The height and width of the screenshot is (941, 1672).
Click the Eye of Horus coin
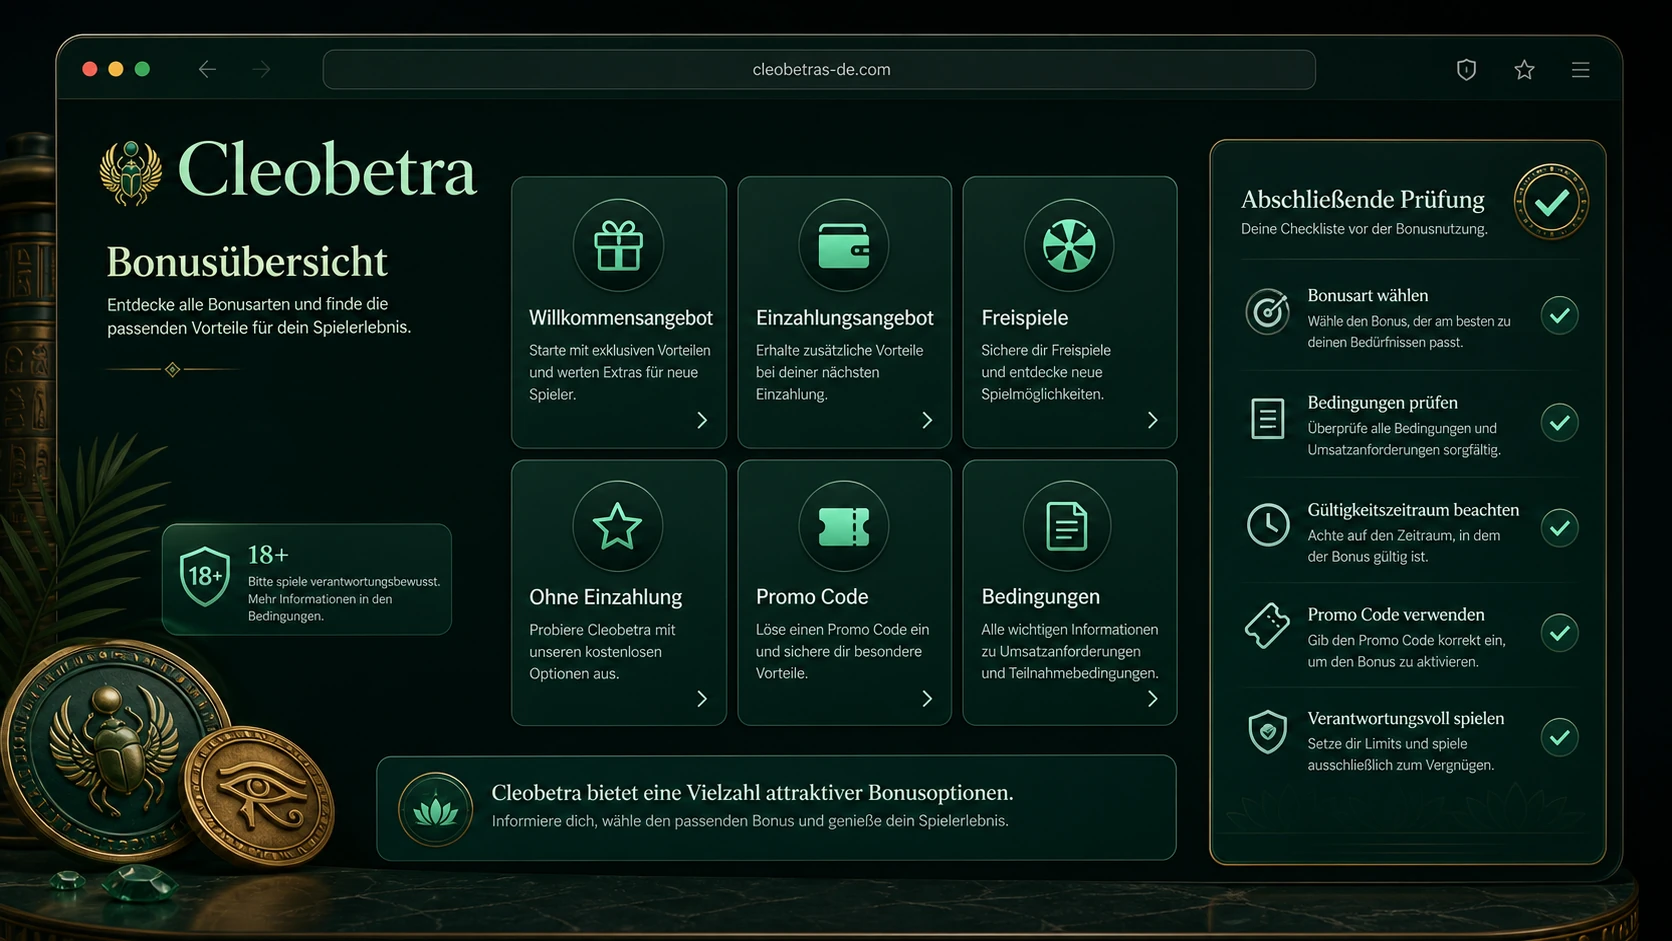pyautogui.click(x=260, y=796)
